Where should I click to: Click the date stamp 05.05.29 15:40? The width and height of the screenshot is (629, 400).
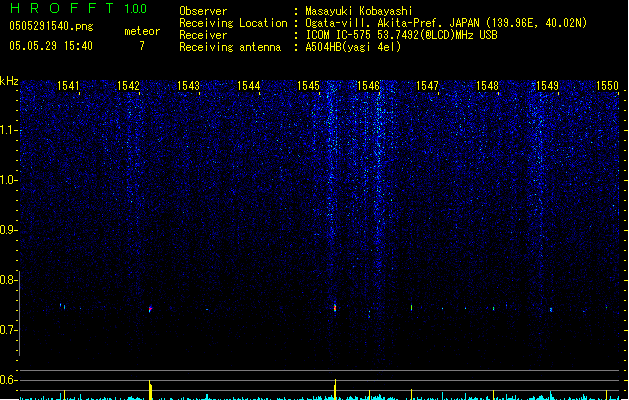(51, 46)
